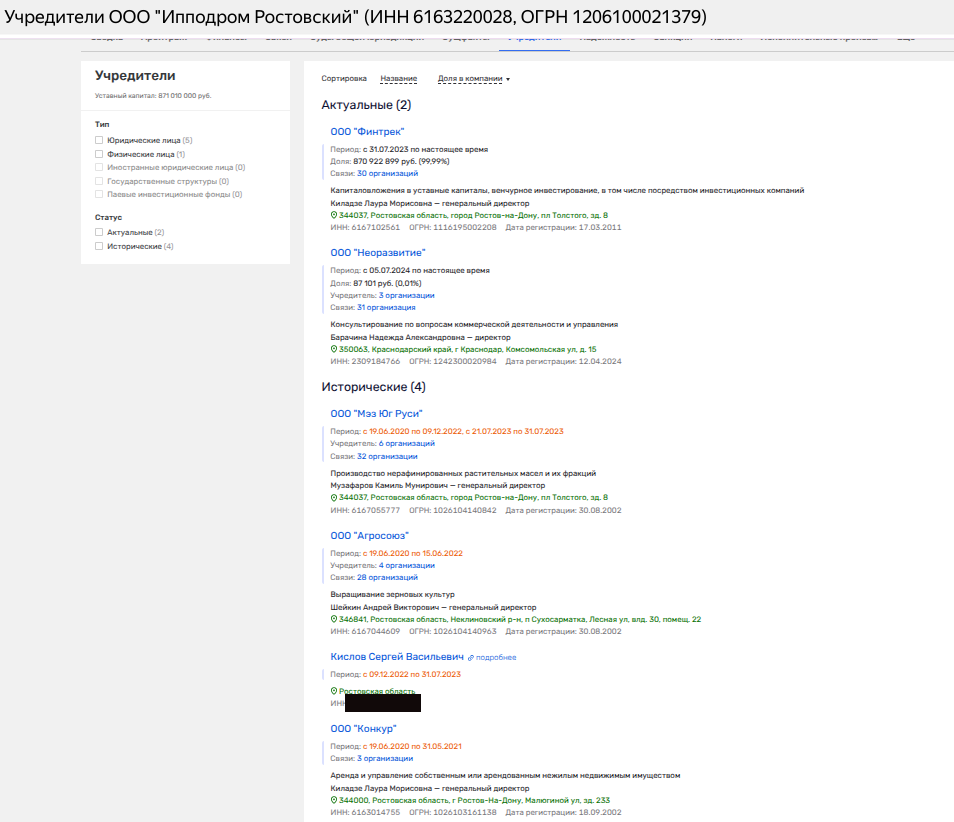The height and width of the screenshot is (822, 954).
Task: Open Кислов Сергей Васильевич profile link
Action: click(397, 657)
